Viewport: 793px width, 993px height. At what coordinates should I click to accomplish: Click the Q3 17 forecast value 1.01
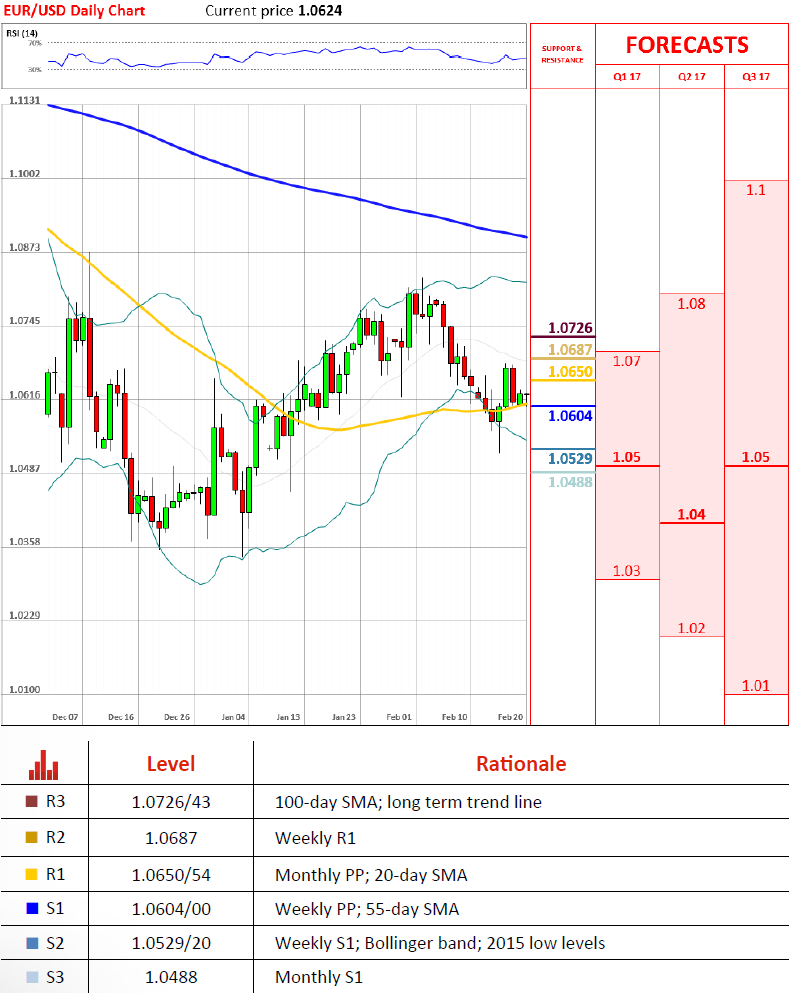756,686
